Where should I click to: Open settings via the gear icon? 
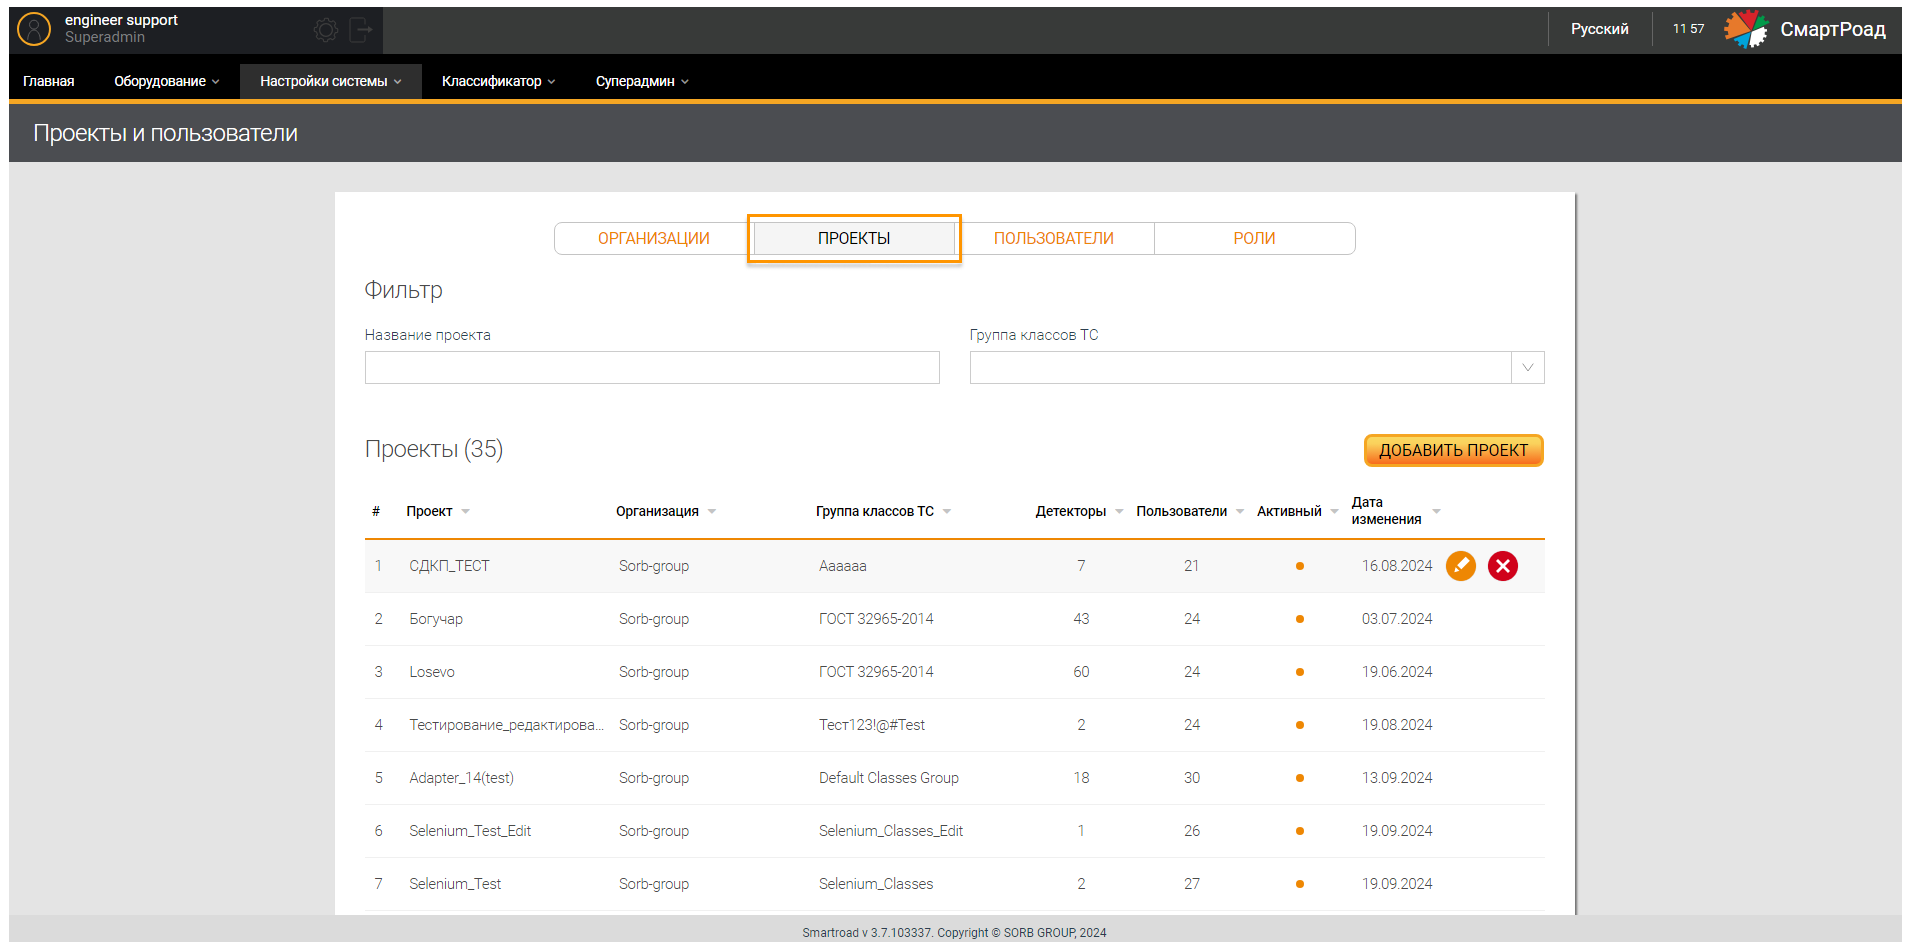[x=326, y=30]
